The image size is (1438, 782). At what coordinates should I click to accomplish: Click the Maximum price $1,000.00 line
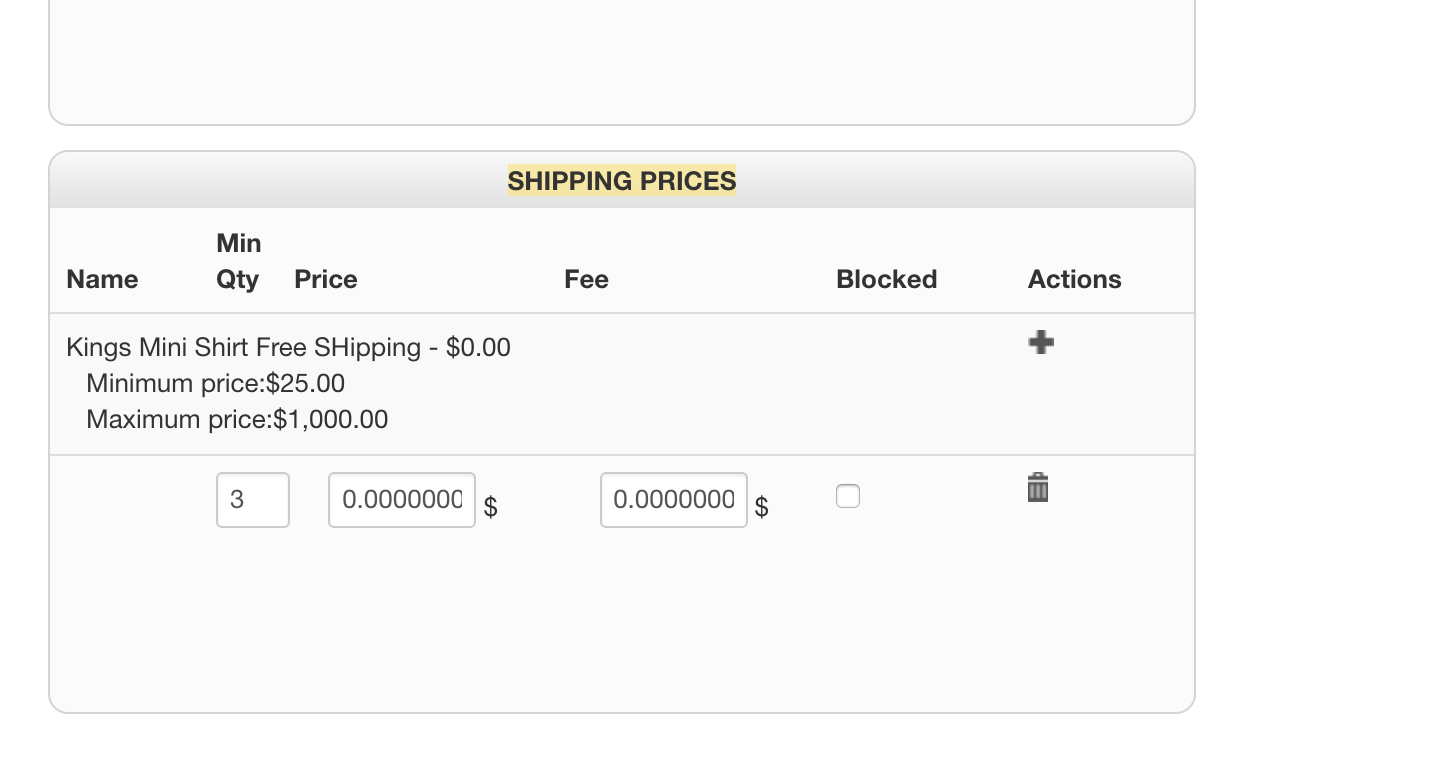(237, 419)
